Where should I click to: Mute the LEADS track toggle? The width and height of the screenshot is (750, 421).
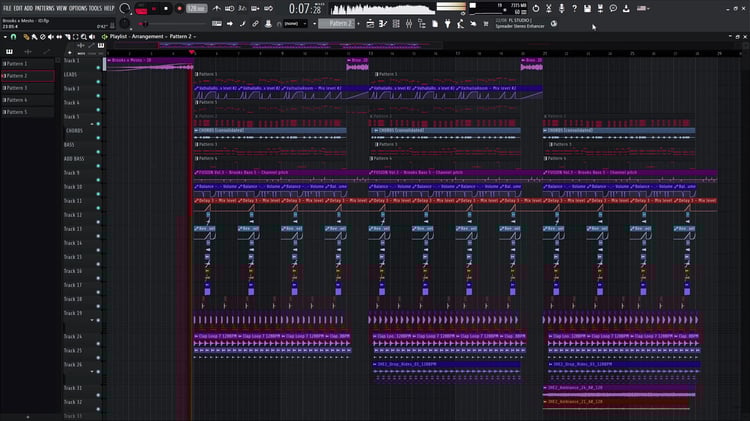(99, 82)
